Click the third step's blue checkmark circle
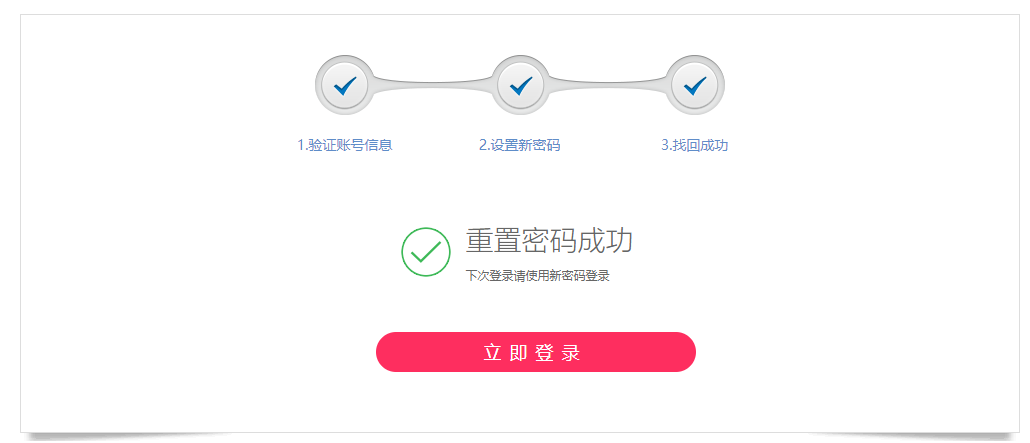1030x443 pixels. tap(695, 86)
